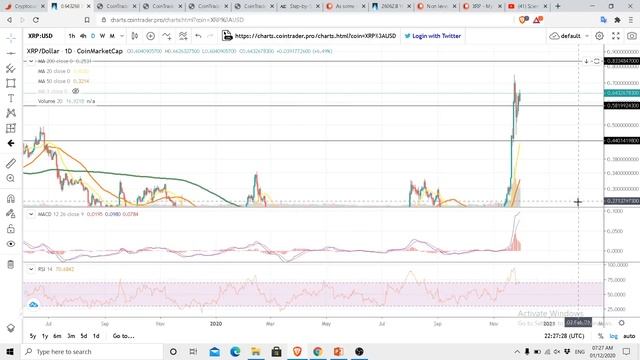Image resolution: width=640 pixels, height=360 pixels.
Task: Select the horizontal line drawing tool
Action: point(11,53)
